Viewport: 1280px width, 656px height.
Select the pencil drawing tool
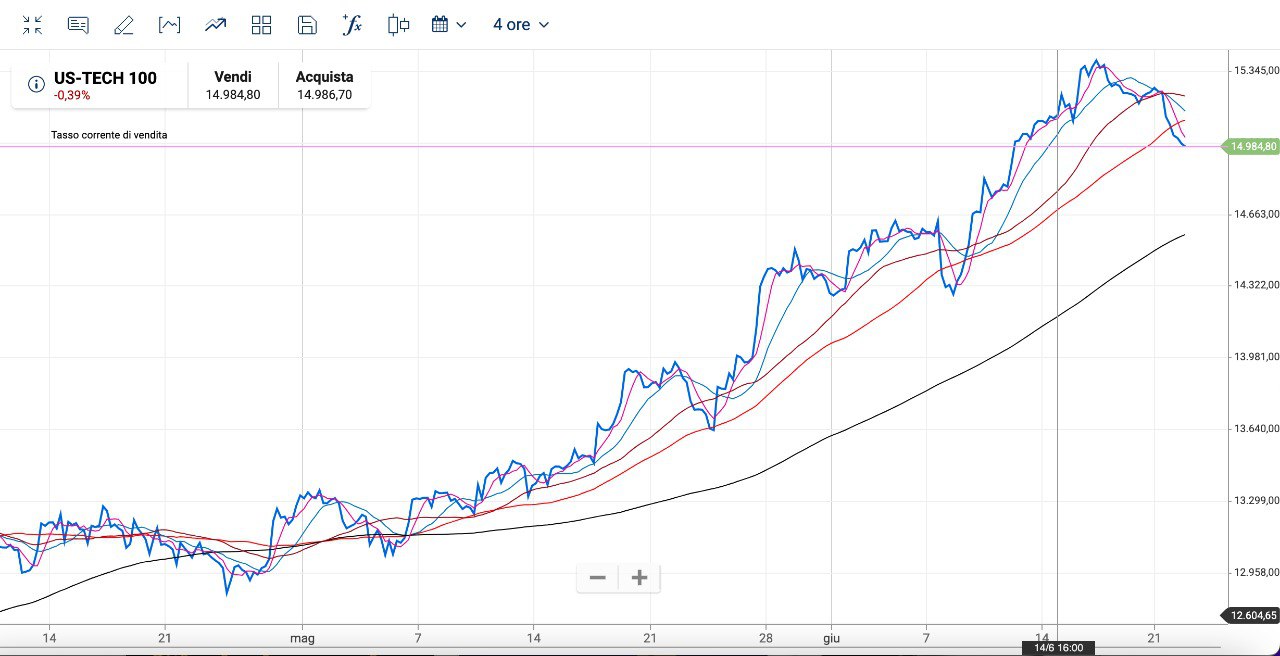(124, 25)
